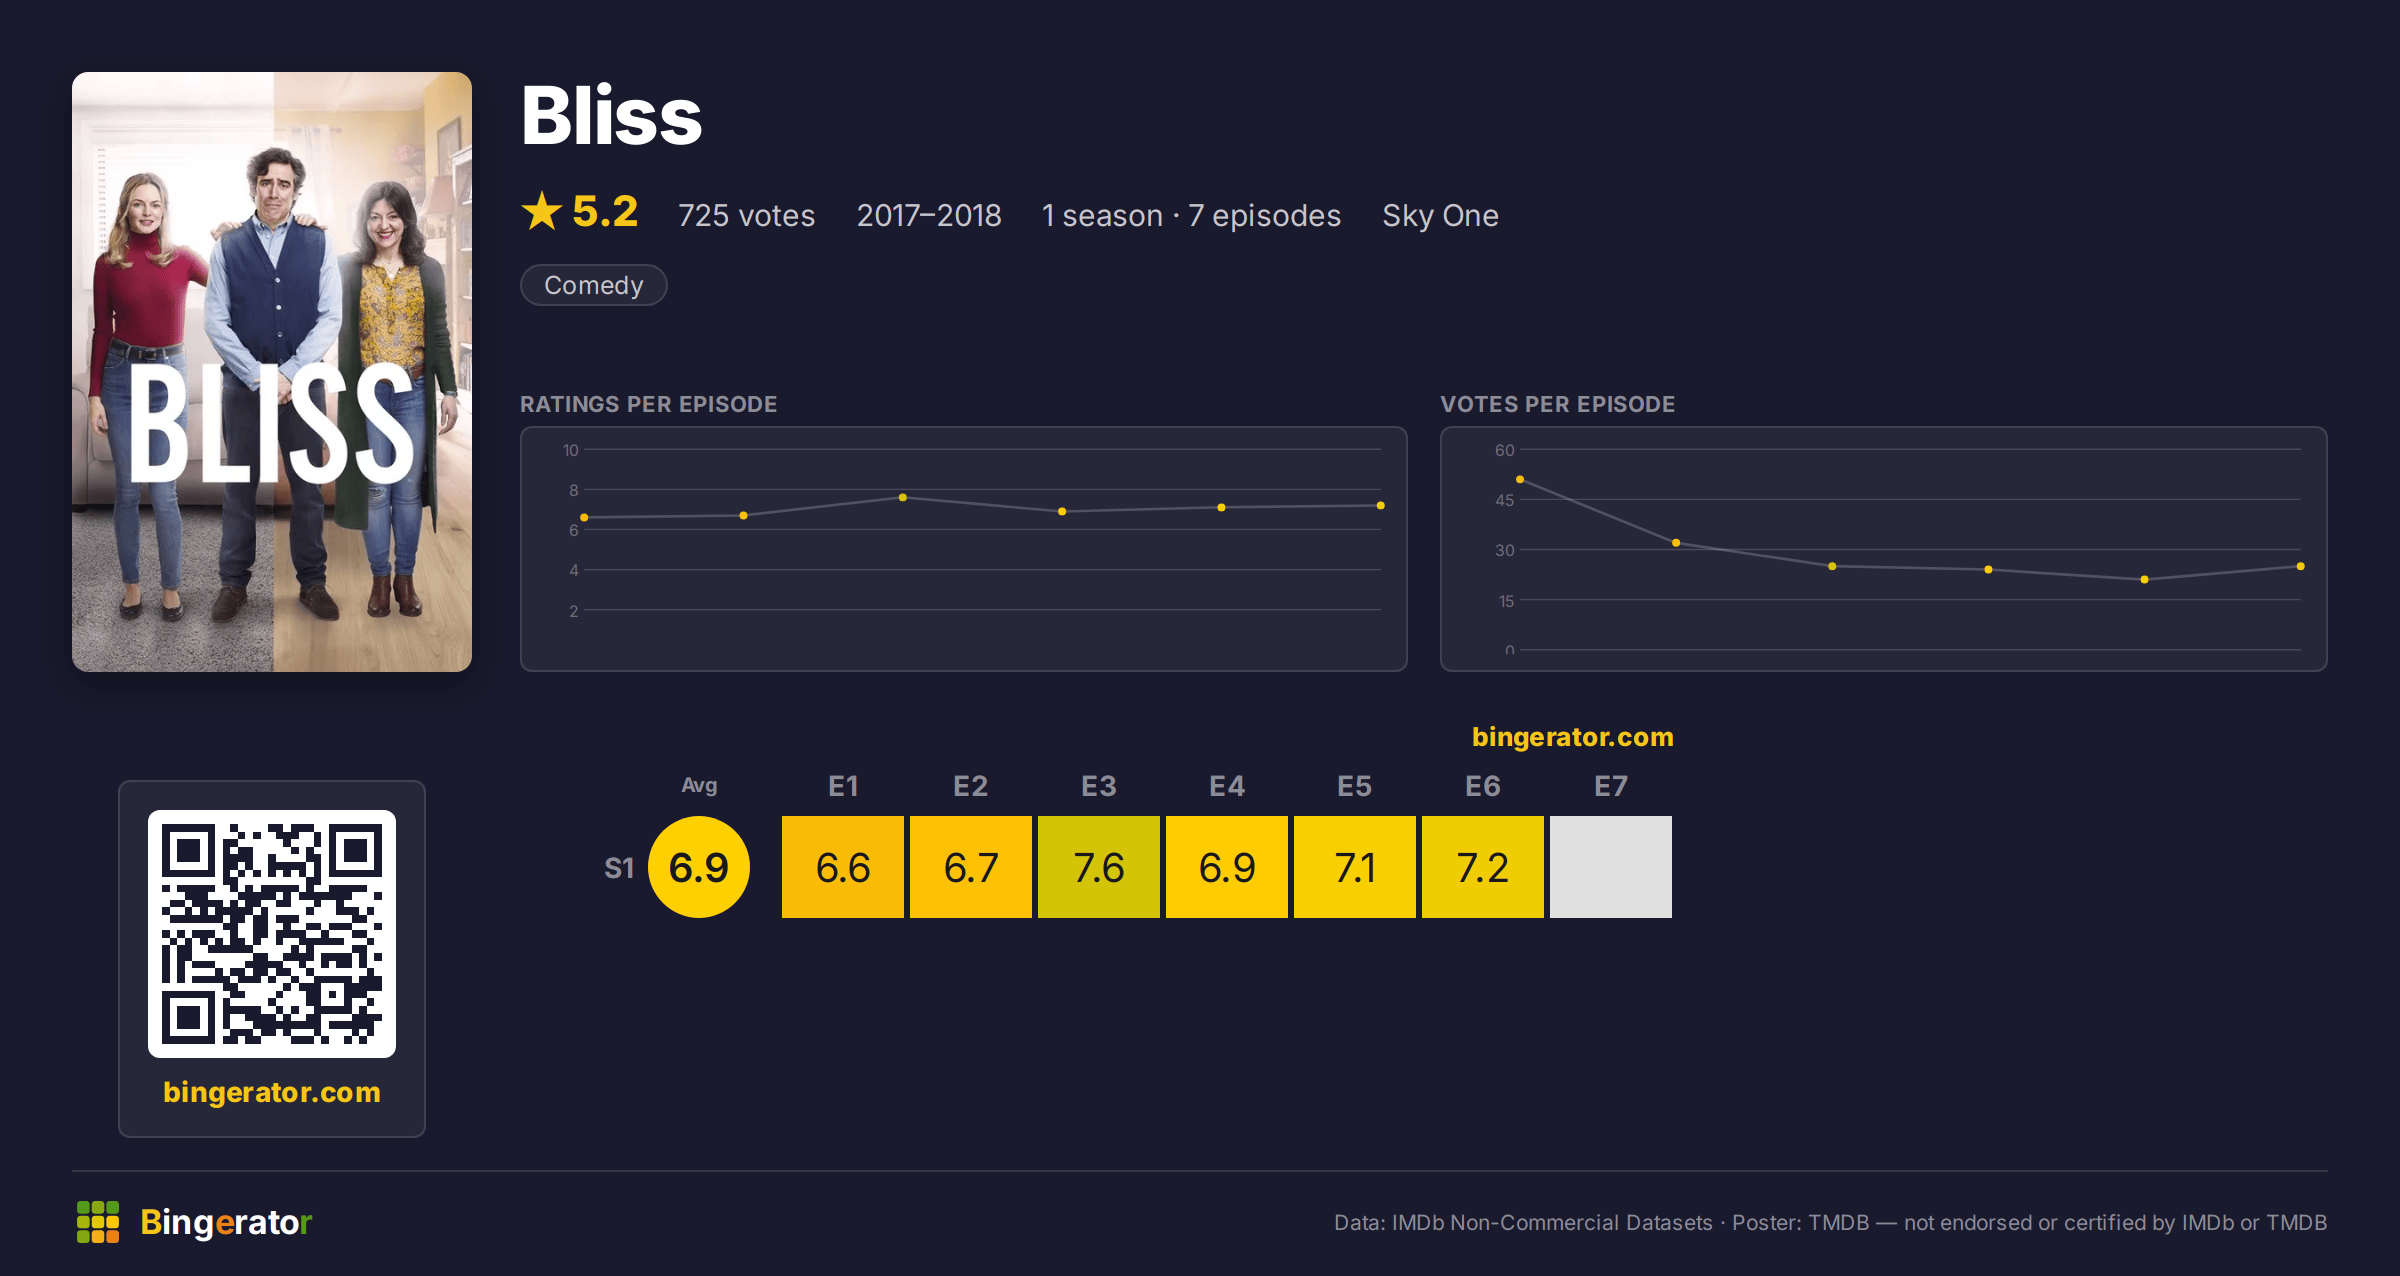Click the empty E7 rating cell

tap(1611, 867)
